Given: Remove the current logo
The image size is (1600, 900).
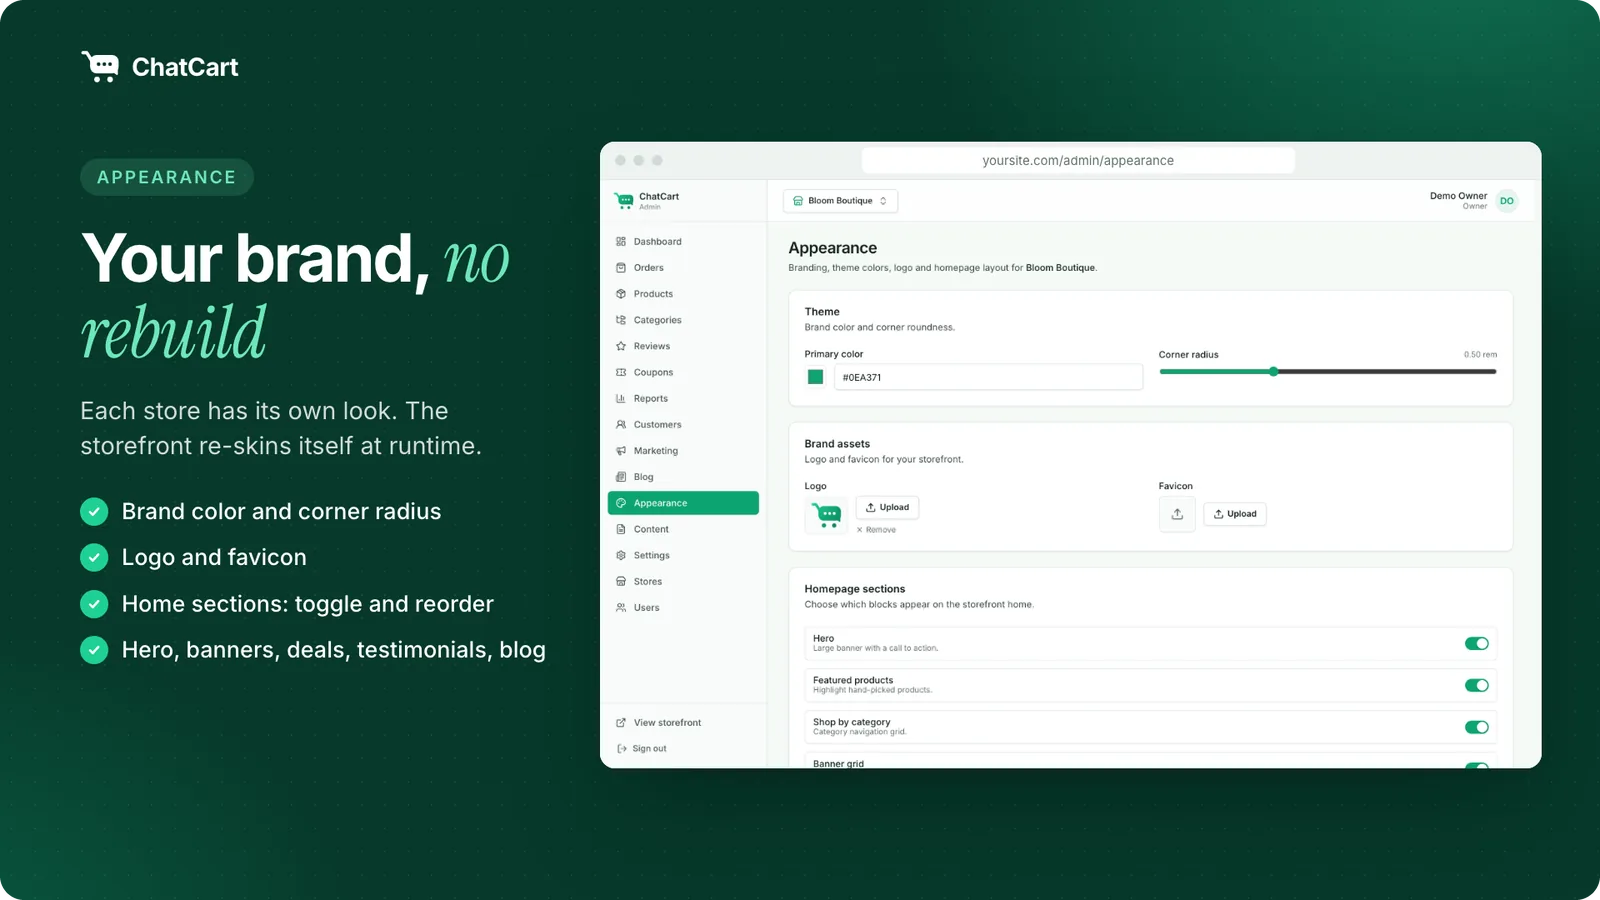Looking at the screenshot, I should pyautogui.click(x=876, y=530).
